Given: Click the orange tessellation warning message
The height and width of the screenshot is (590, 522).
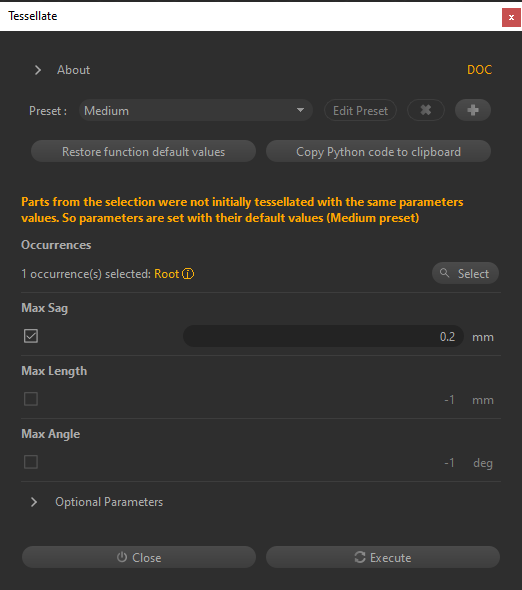Looking at the screenshot, I should pyautogui.click(x=242, y=210).
